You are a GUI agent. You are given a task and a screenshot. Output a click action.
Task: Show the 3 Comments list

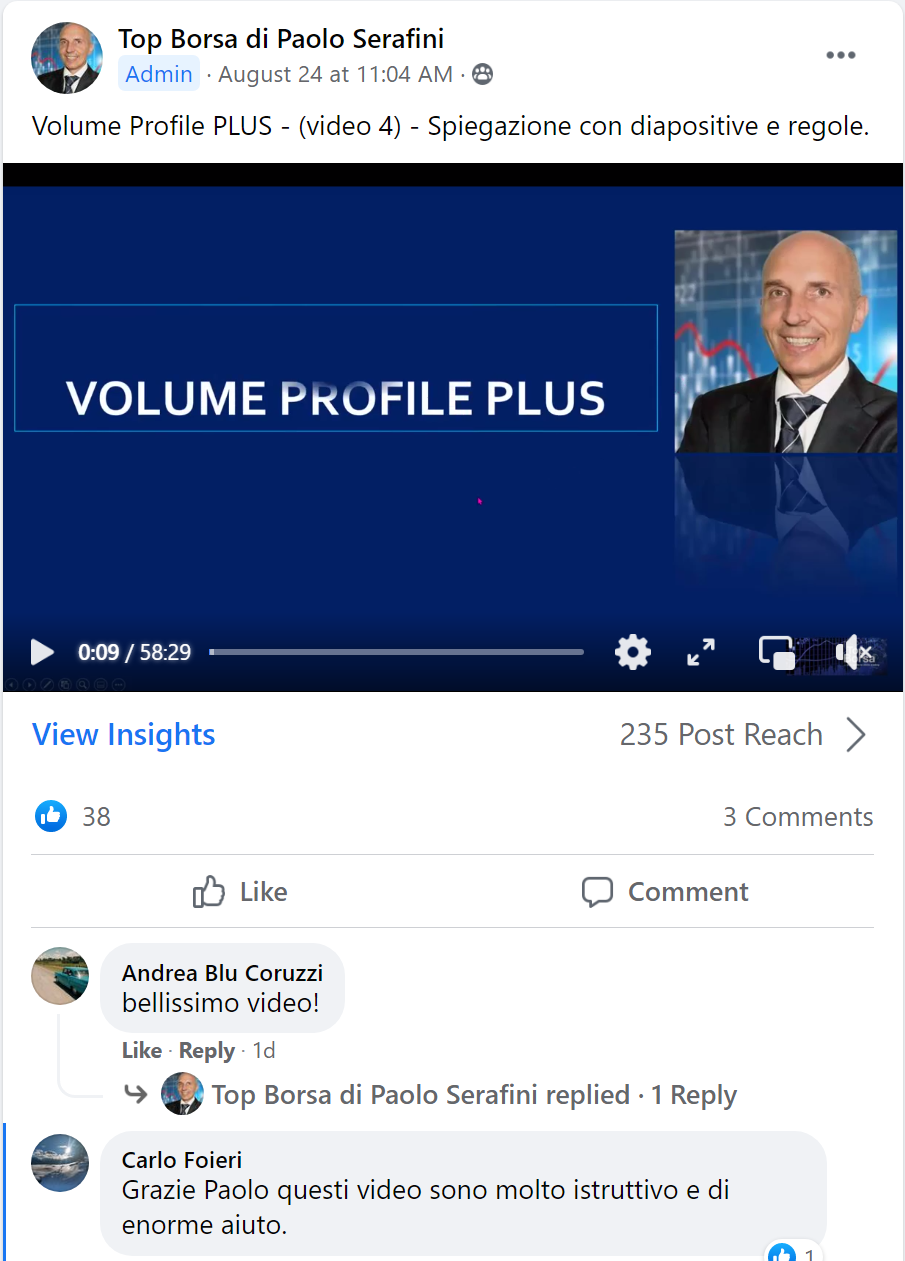pos(798,817)
